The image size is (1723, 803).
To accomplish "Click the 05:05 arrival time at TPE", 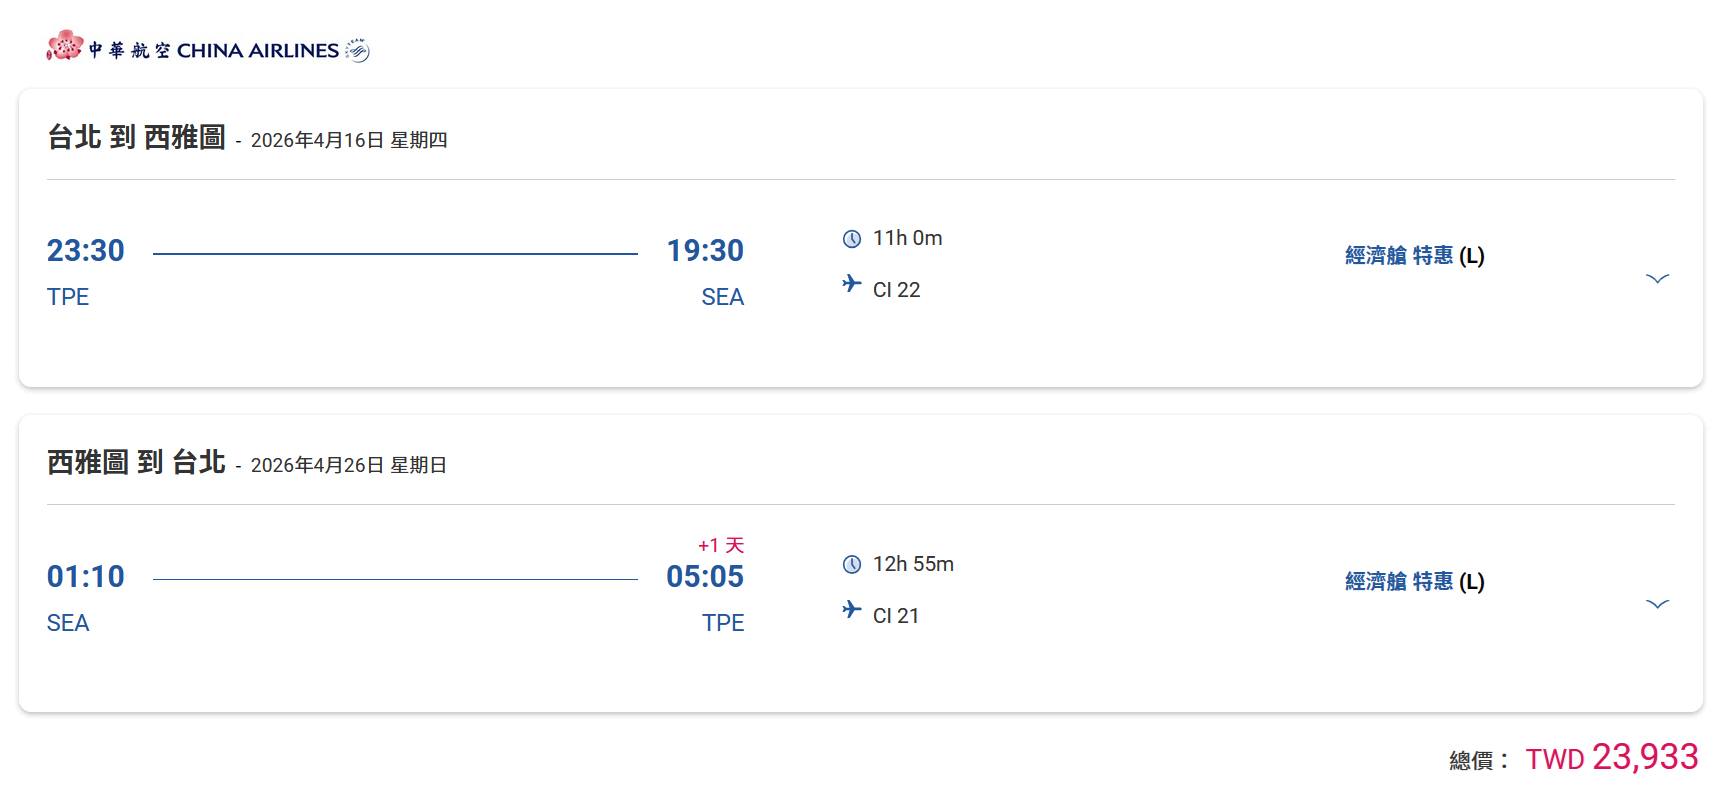I will 705,577.
